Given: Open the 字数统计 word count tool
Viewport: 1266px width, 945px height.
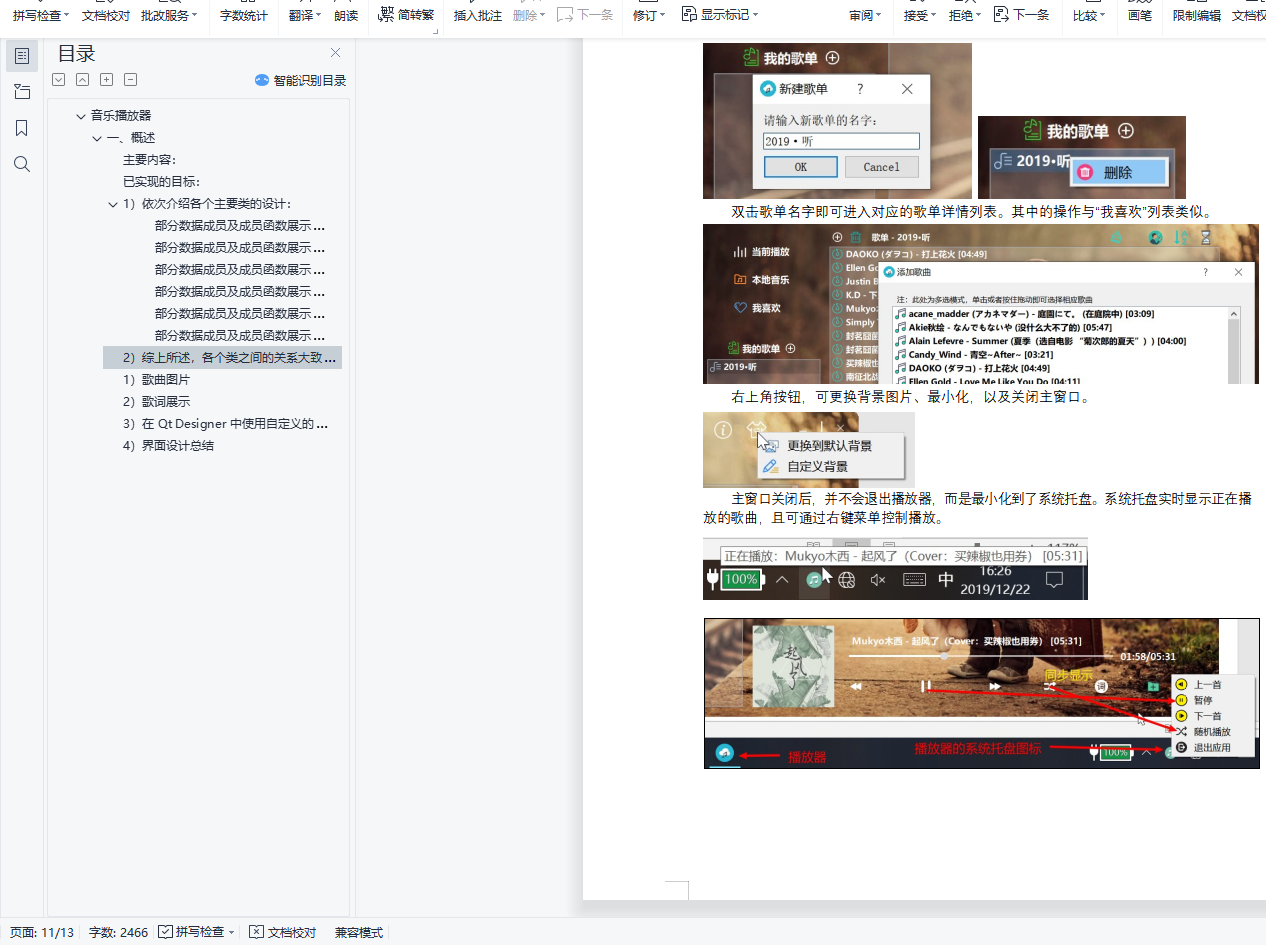Looking at the screenshot, I should coord(243,15).
